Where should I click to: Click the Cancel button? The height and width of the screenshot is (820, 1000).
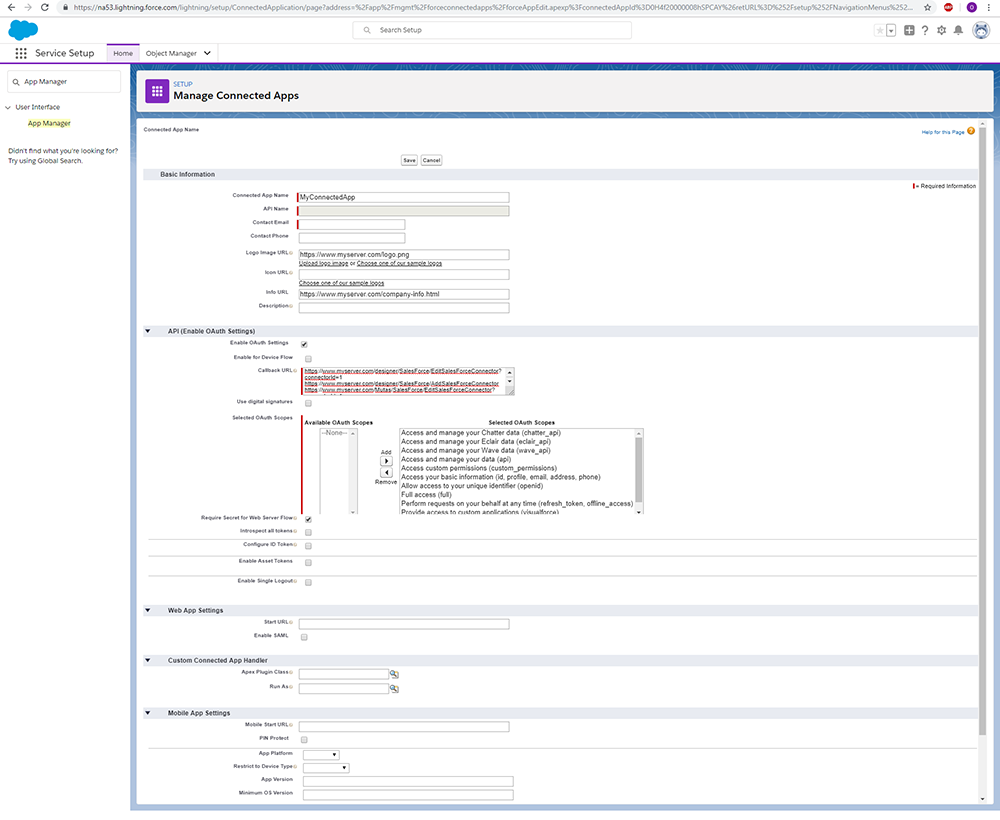432,161
